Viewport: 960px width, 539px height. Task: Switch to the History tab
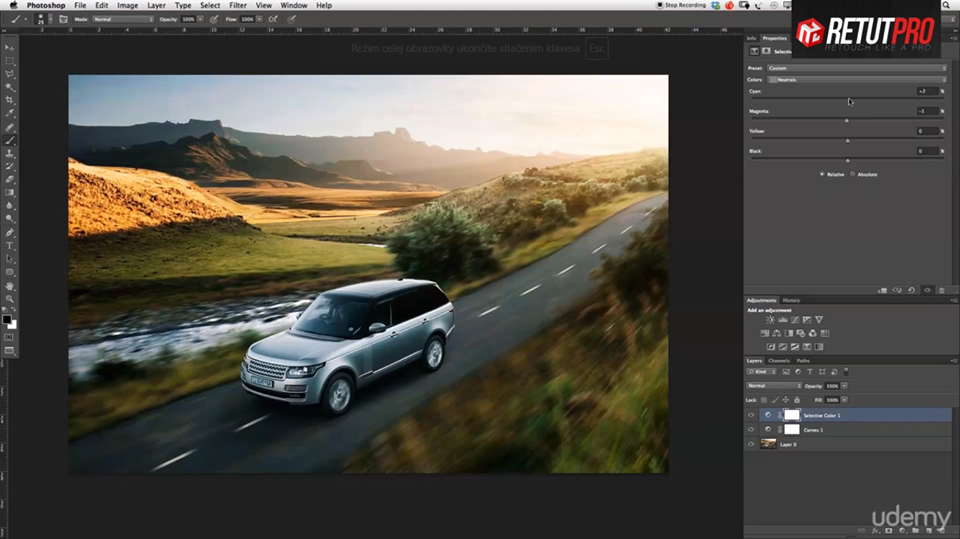(x=791, y=300)
